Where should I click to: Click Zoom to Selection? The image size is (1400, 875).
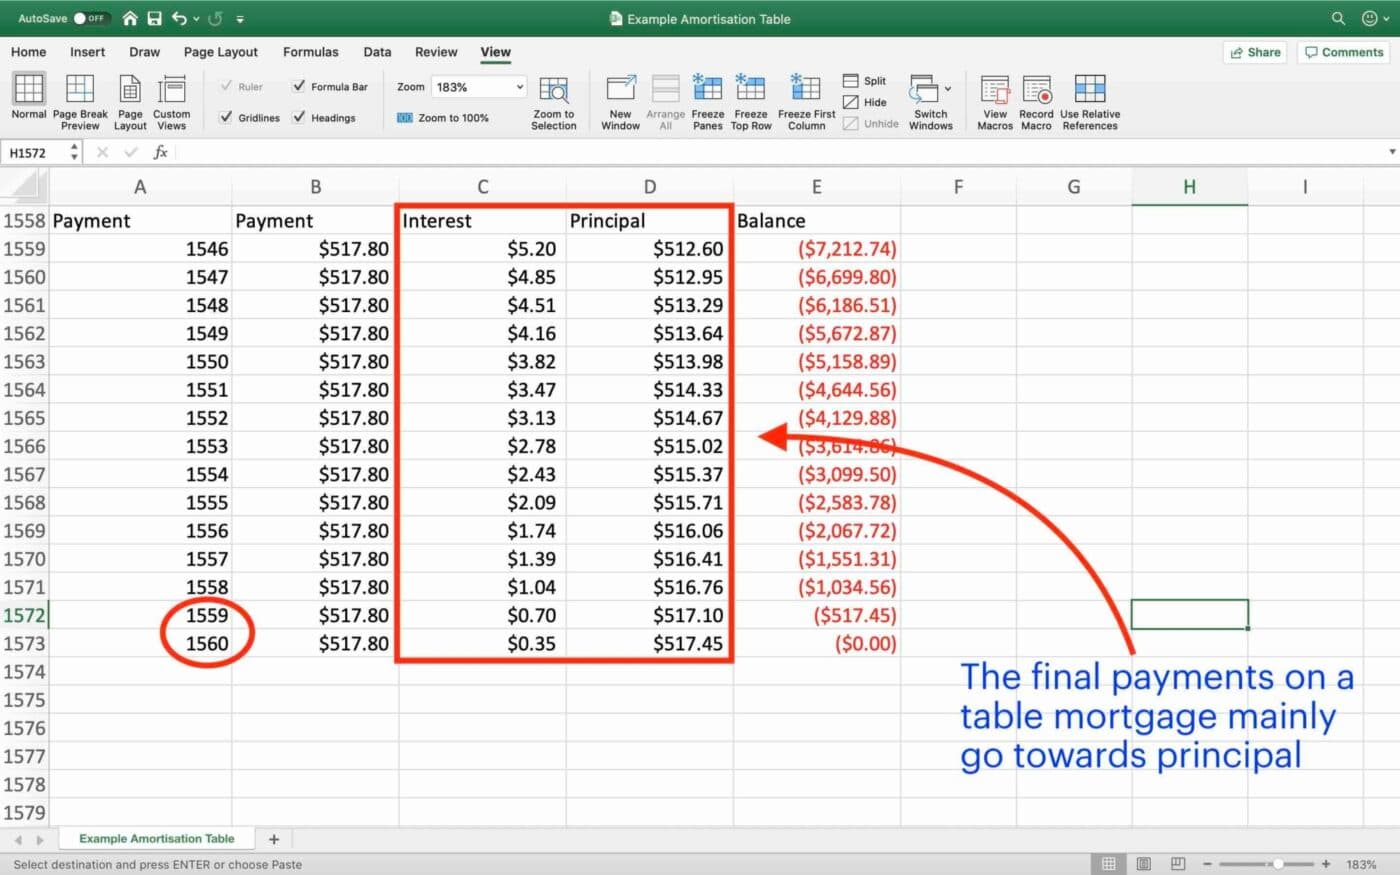point(553,100)
